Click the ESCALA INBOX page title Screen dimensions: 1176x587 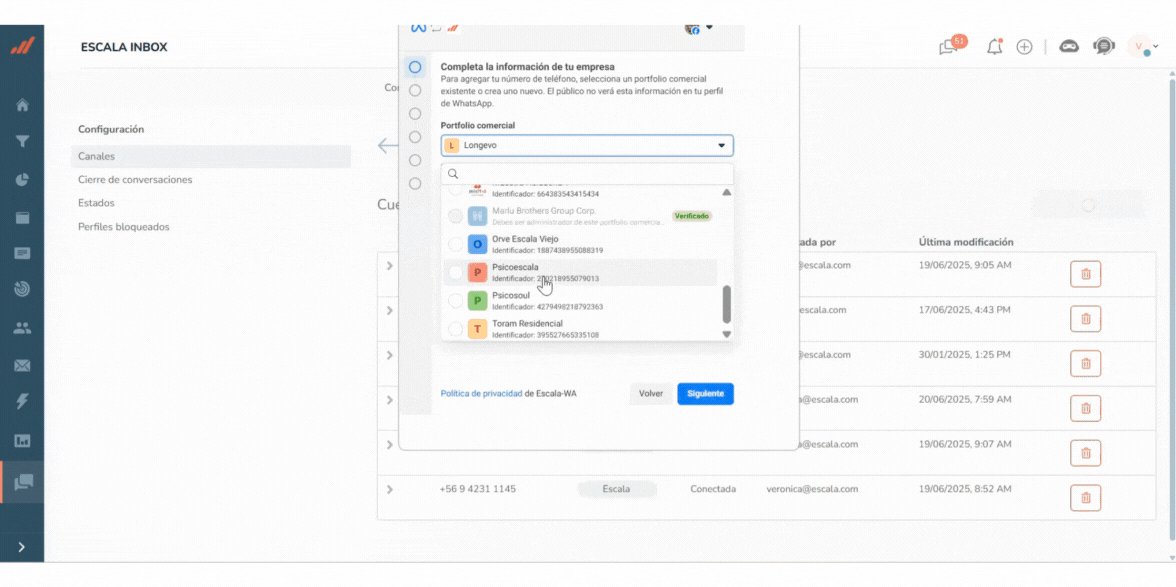(124, 47)
